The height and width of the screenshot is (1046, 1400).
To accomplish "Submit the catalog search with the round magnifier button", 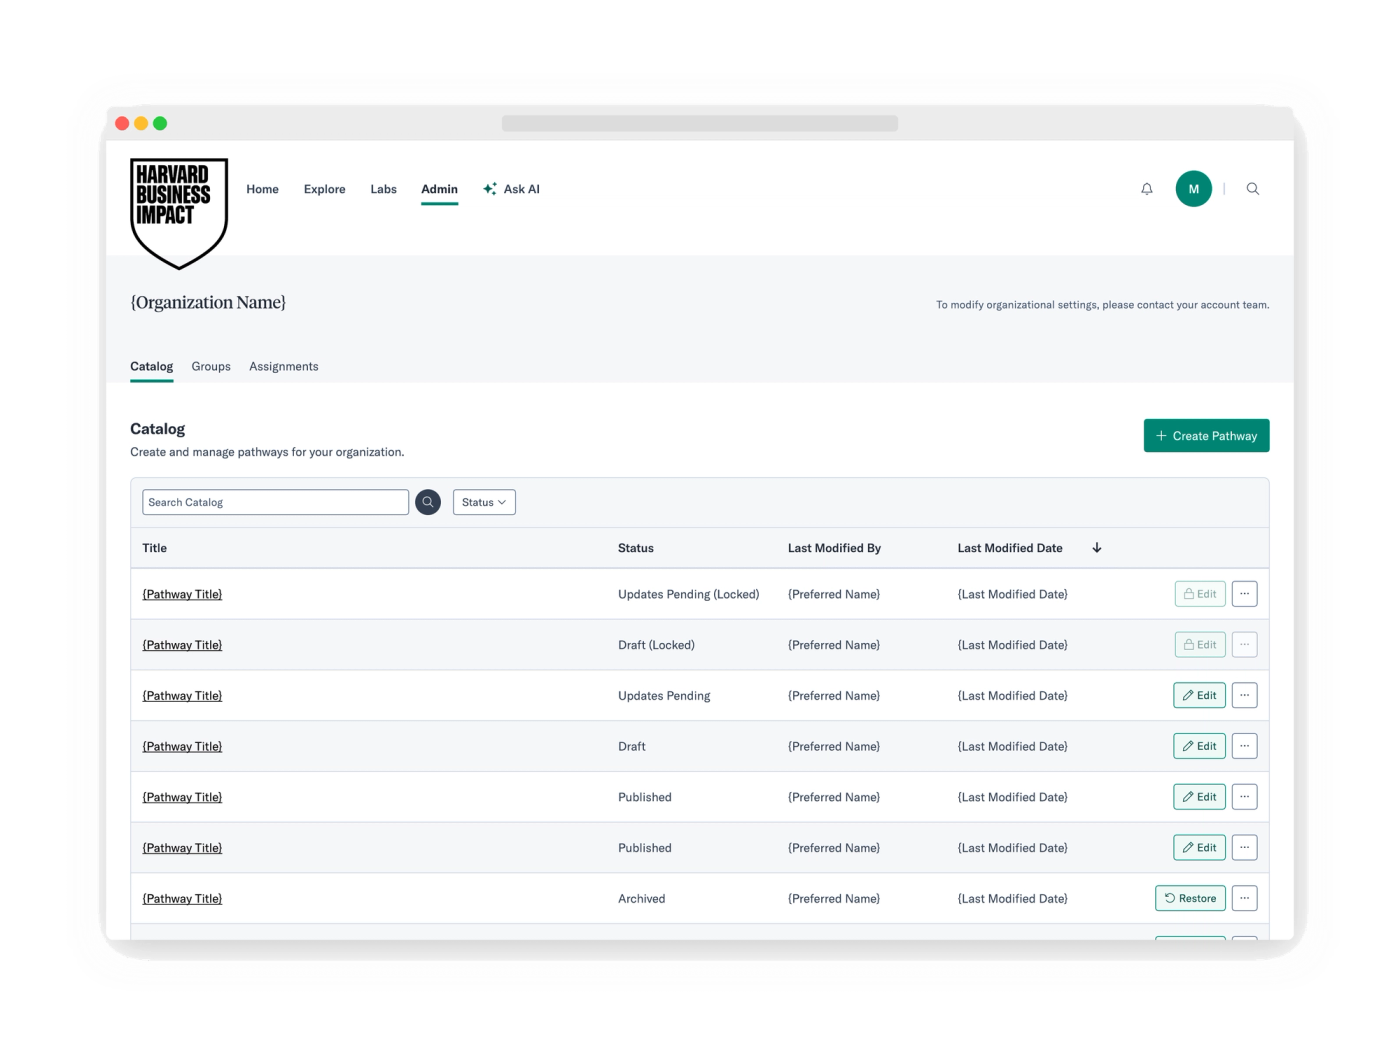I will (x=428, y=502).
